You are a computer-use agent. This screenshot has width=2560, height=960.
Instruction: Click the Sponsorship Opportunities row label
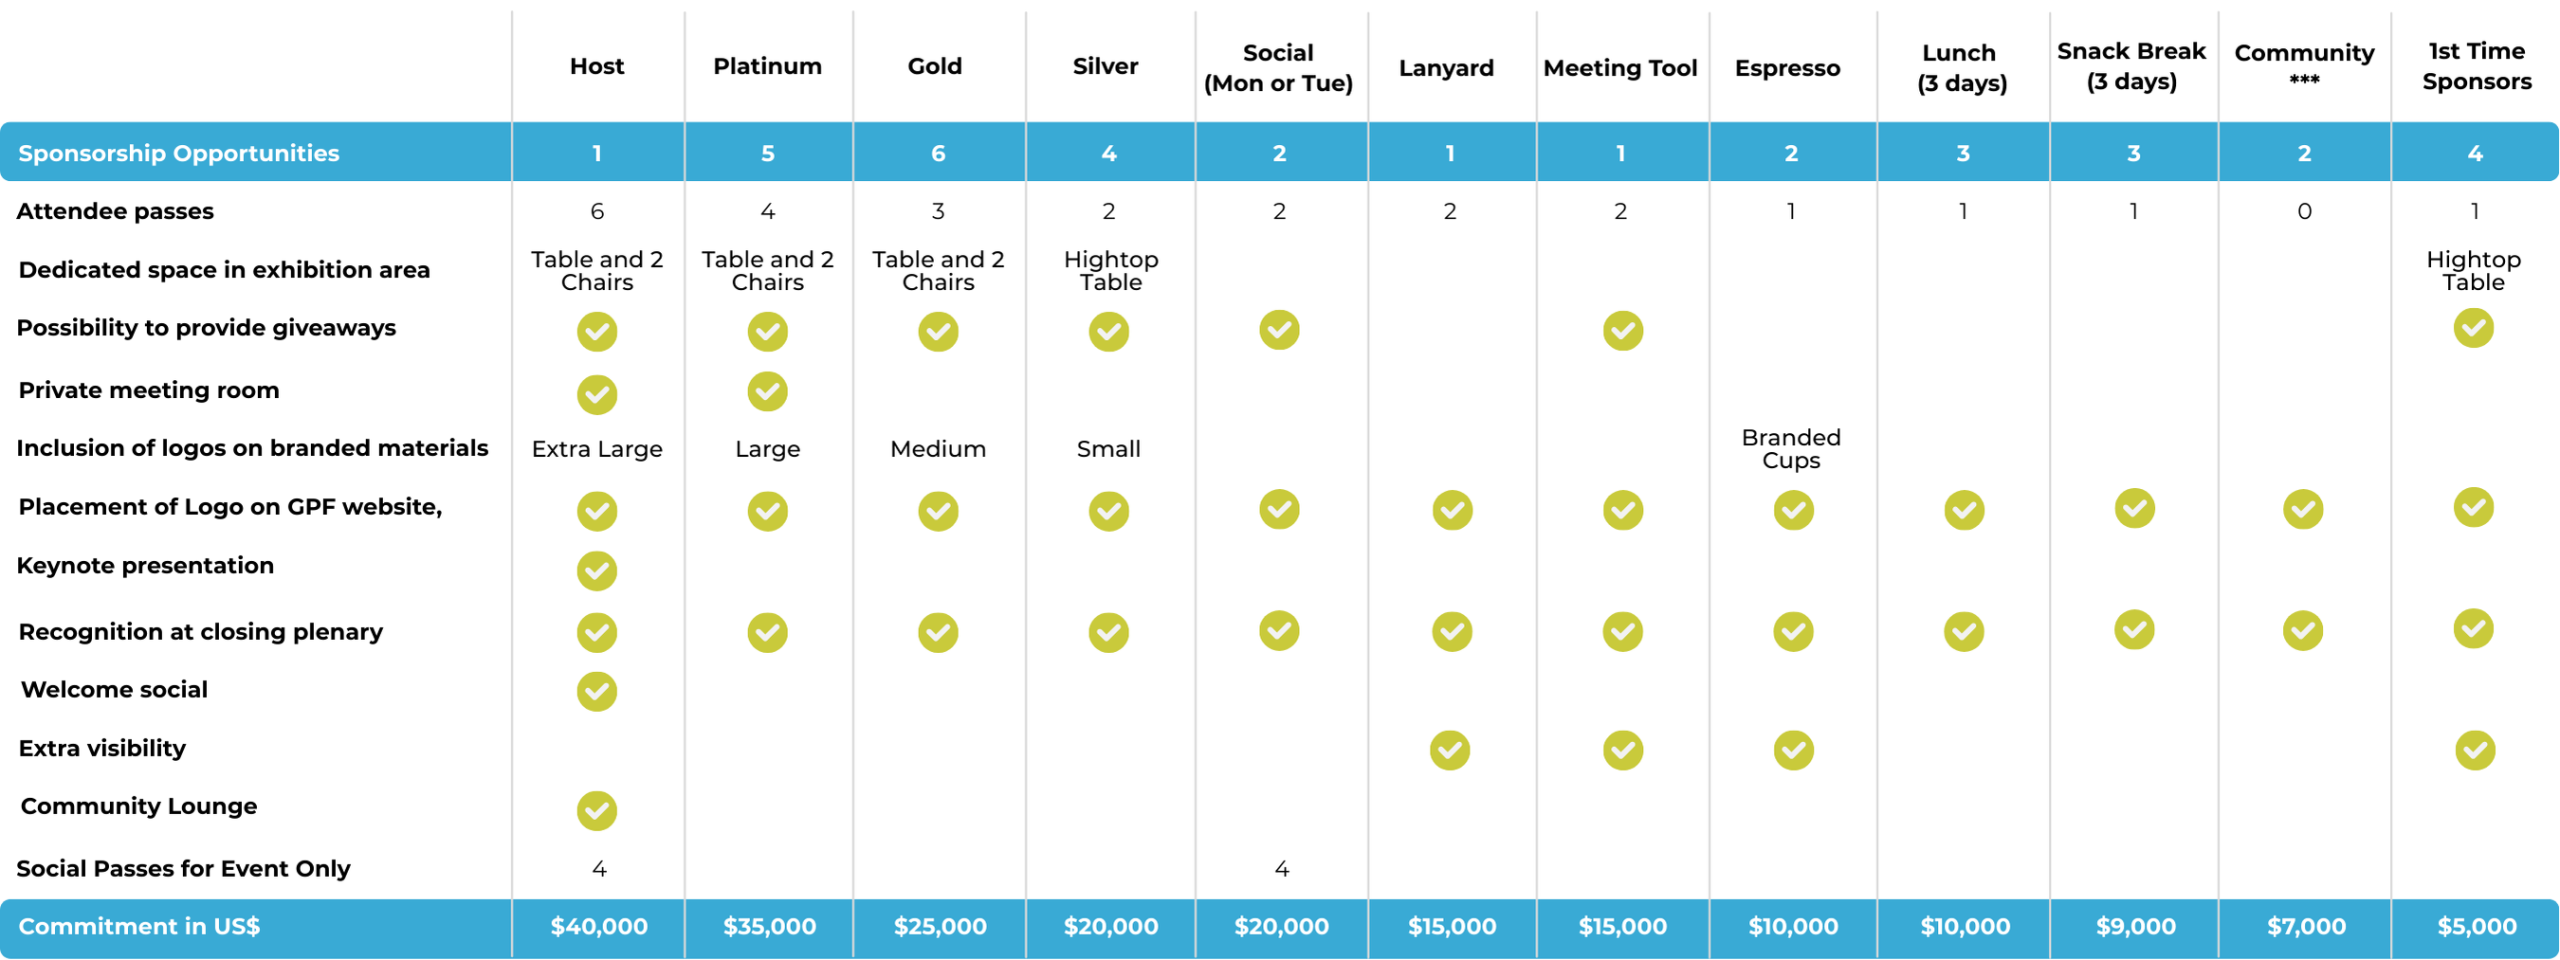point(179,153)
